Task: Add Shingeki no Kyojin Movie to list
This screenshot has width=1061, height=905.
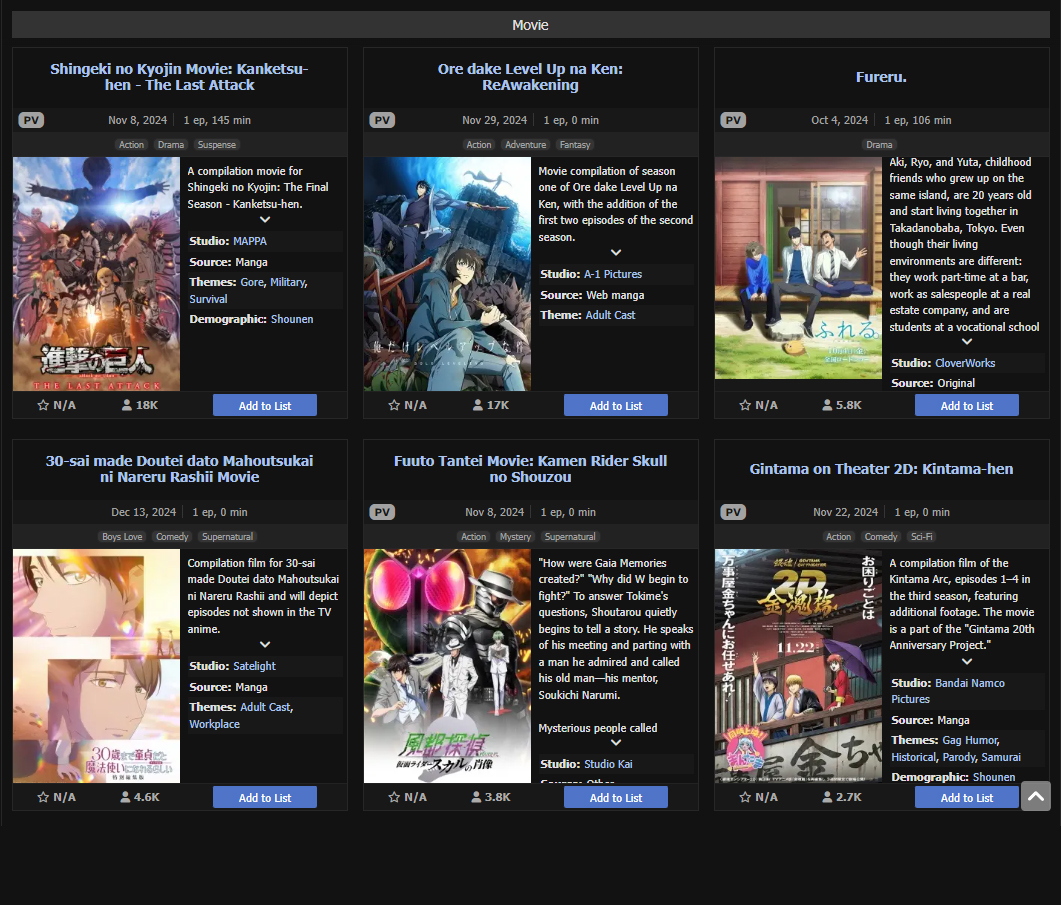Action: tap(265, 405)
